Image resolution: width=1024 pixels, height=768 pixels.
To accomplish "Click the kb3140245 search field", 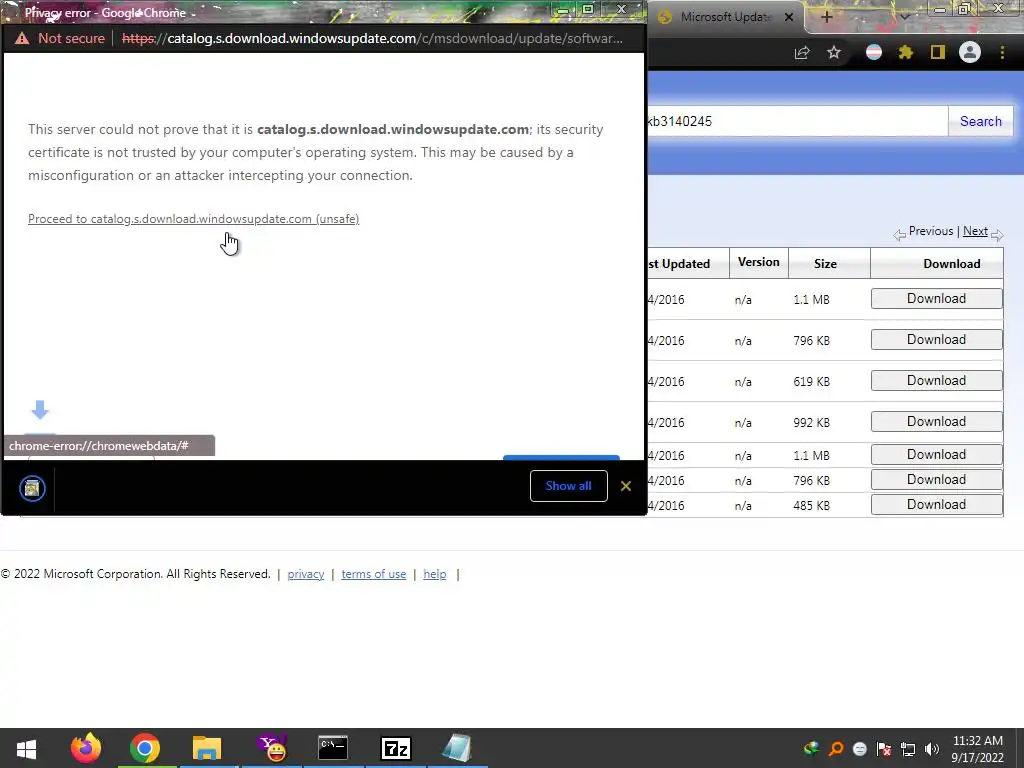I will pos(797,121).
